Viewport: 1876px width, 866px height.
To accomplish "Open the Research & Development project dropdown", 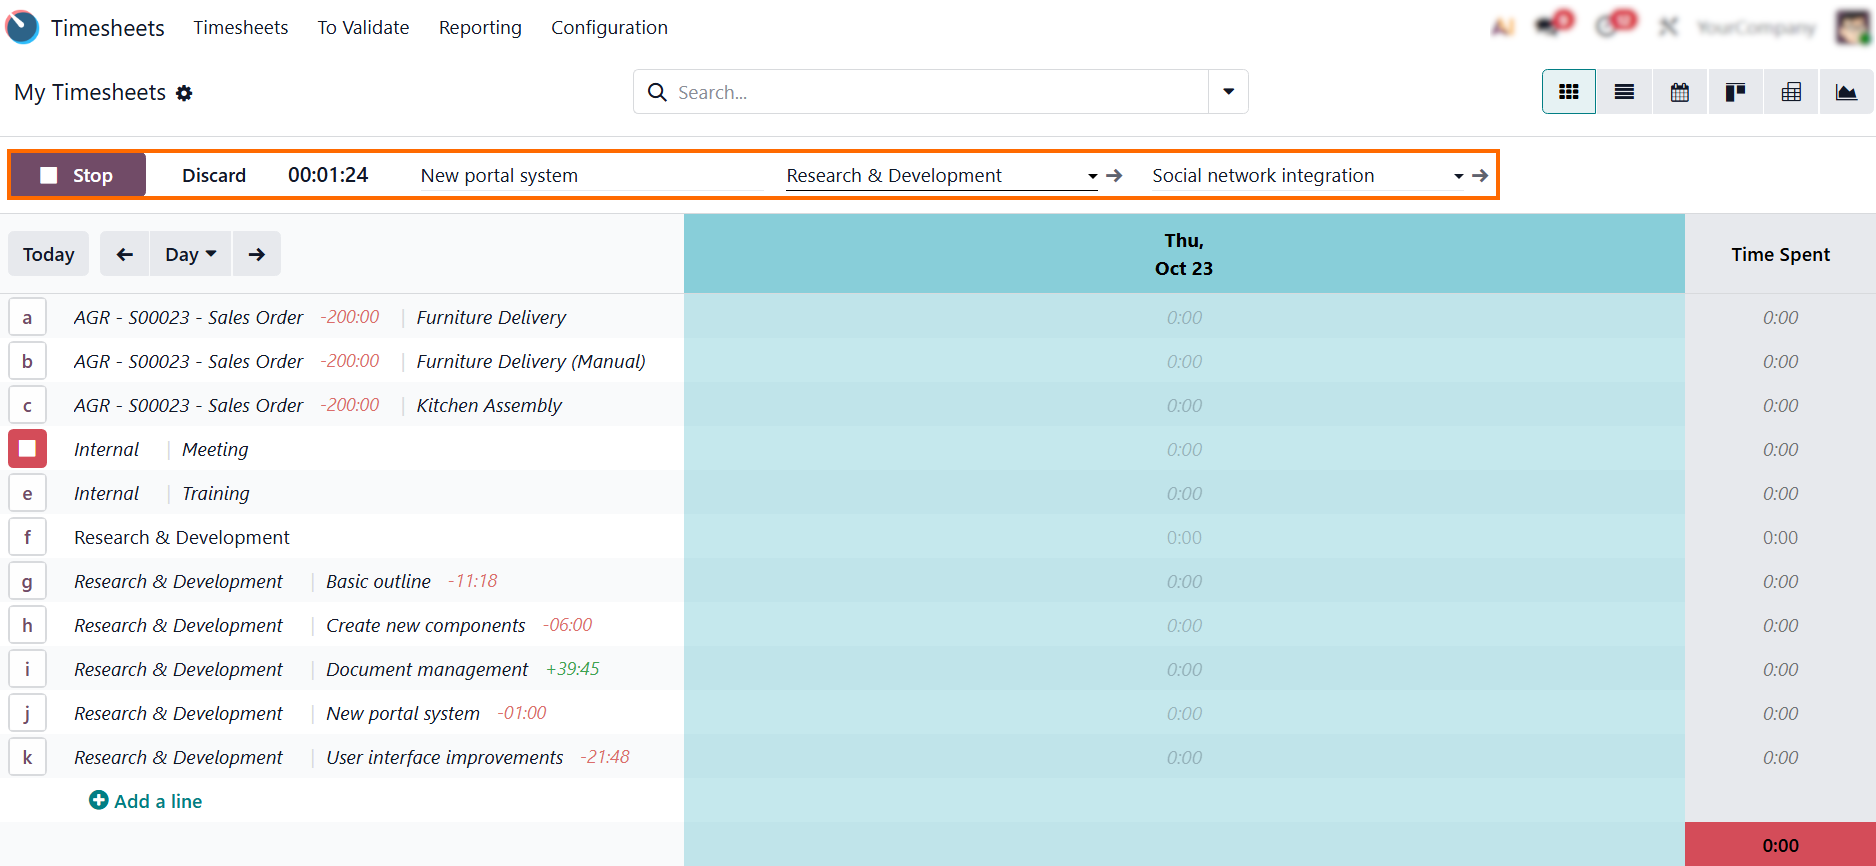I will 1092,176.
